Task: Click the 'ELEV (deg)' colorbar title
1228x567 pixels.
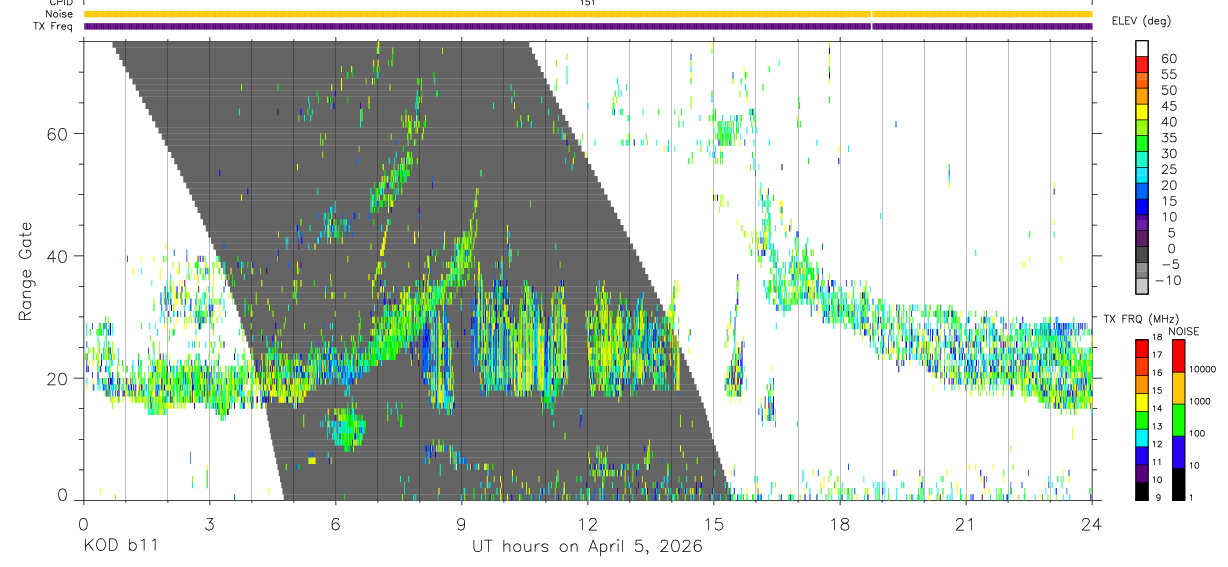Action: (1141, 21)
